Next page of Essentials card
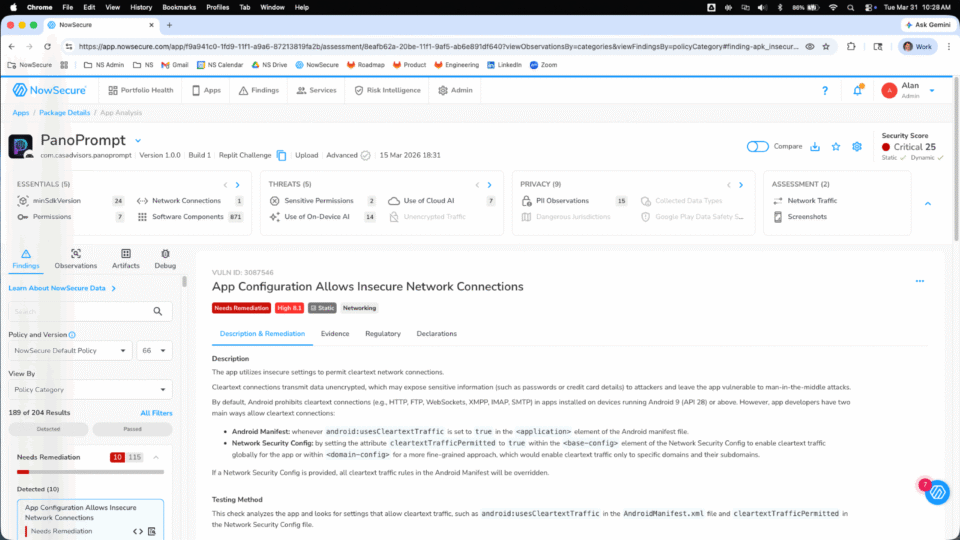 (238, 185)
